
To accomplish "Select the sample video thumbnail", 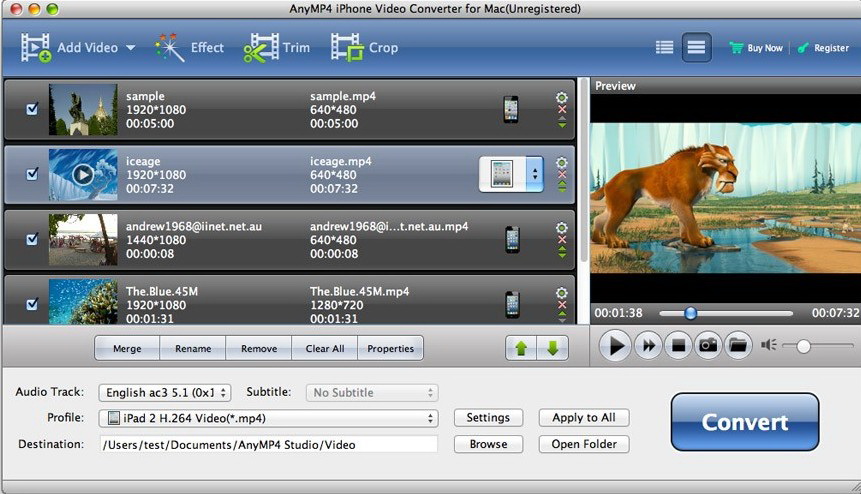I will 83,109.
